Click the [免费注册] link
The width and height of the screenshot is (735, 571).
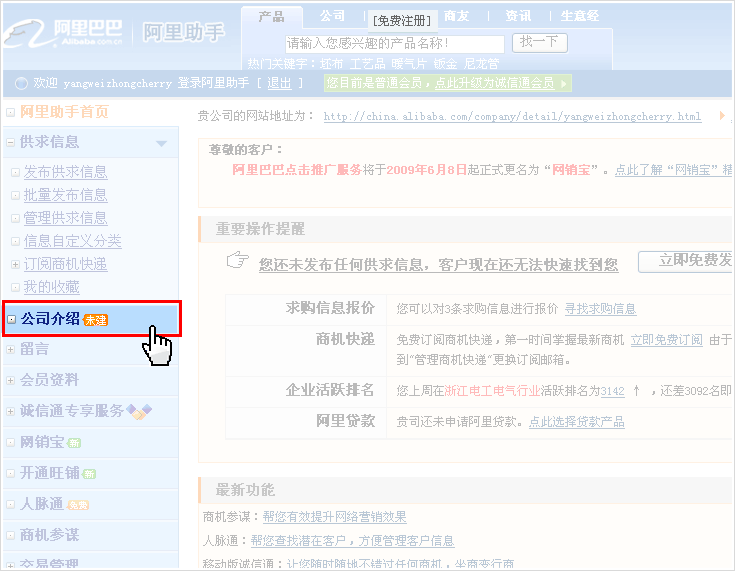click(x=402, y=21)
